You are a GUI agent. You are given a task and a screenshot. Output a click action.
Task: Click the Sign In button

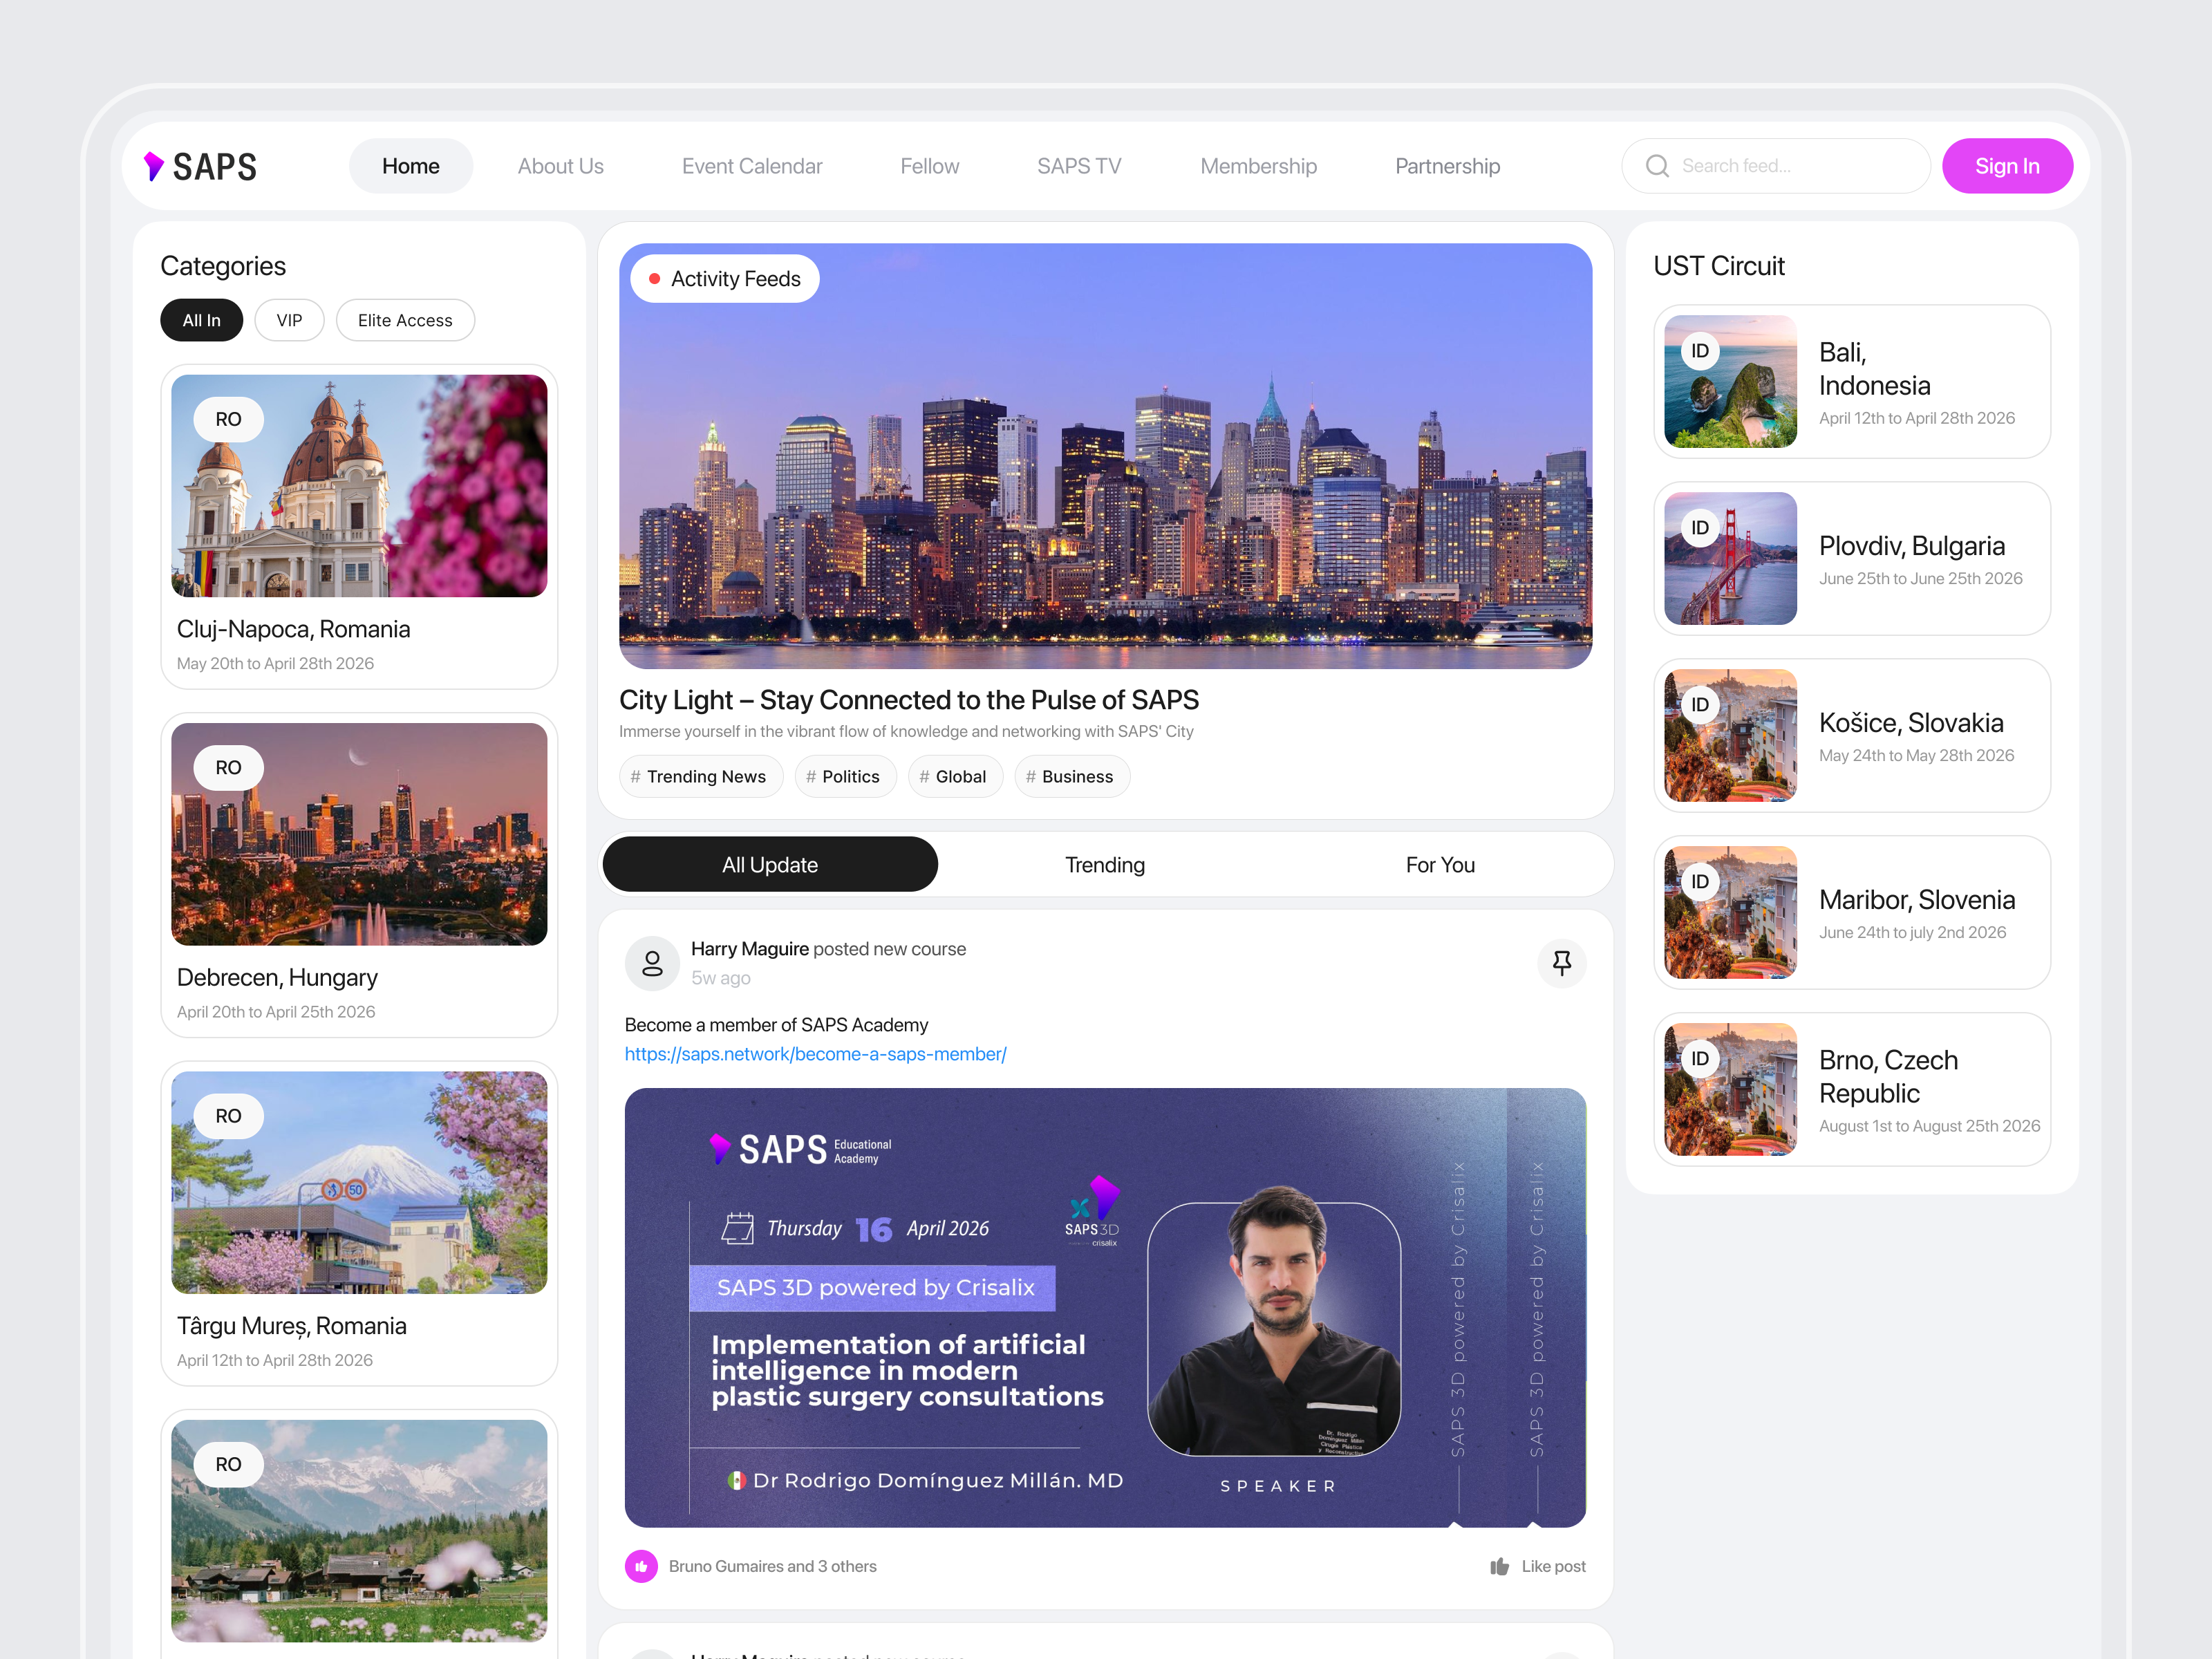pyautogui.click(x=2007, y=166)
